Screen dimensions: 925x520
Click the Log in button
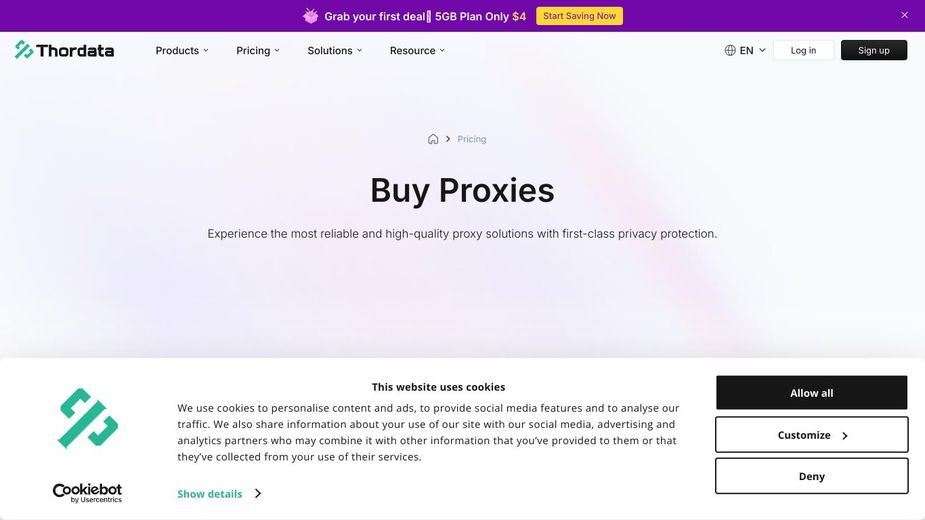(x=803, y=50)
